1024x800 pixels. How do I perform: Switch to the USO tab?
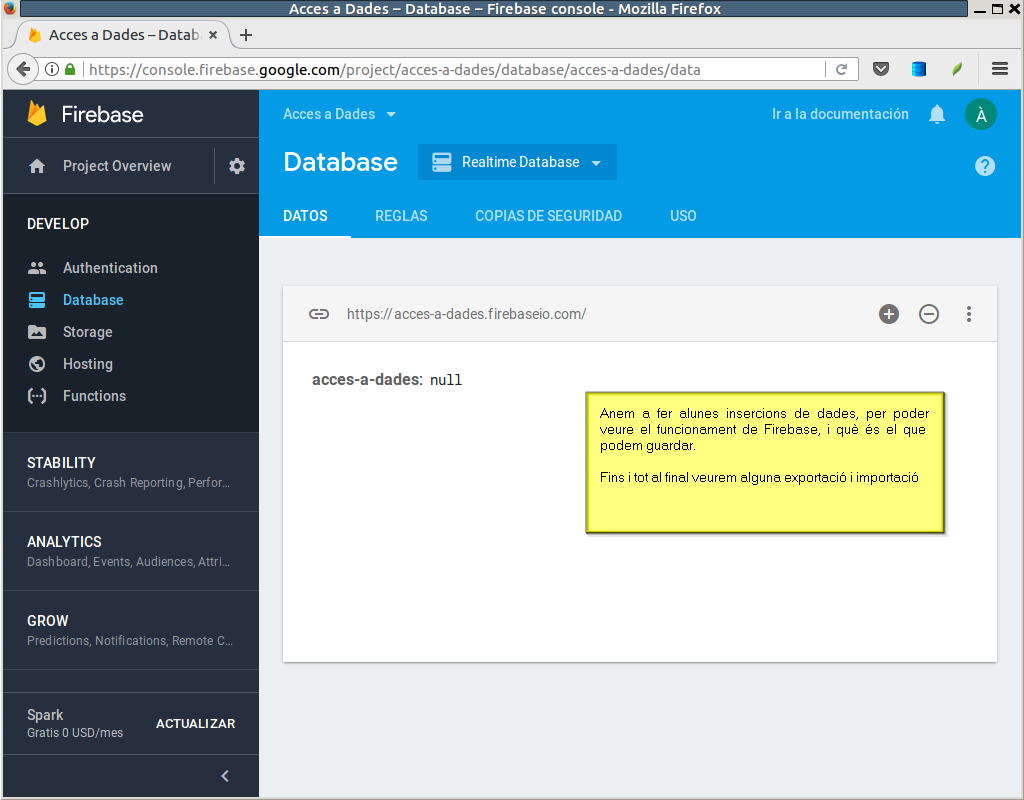pyautogui.click(x=683, y=216)
